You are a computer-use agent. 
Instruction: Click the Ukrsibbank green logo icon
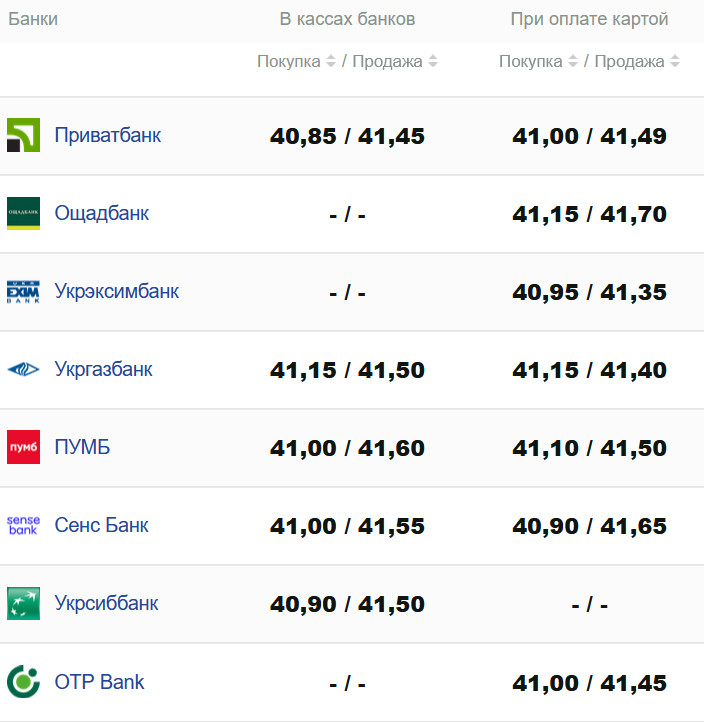click(23, 603)
